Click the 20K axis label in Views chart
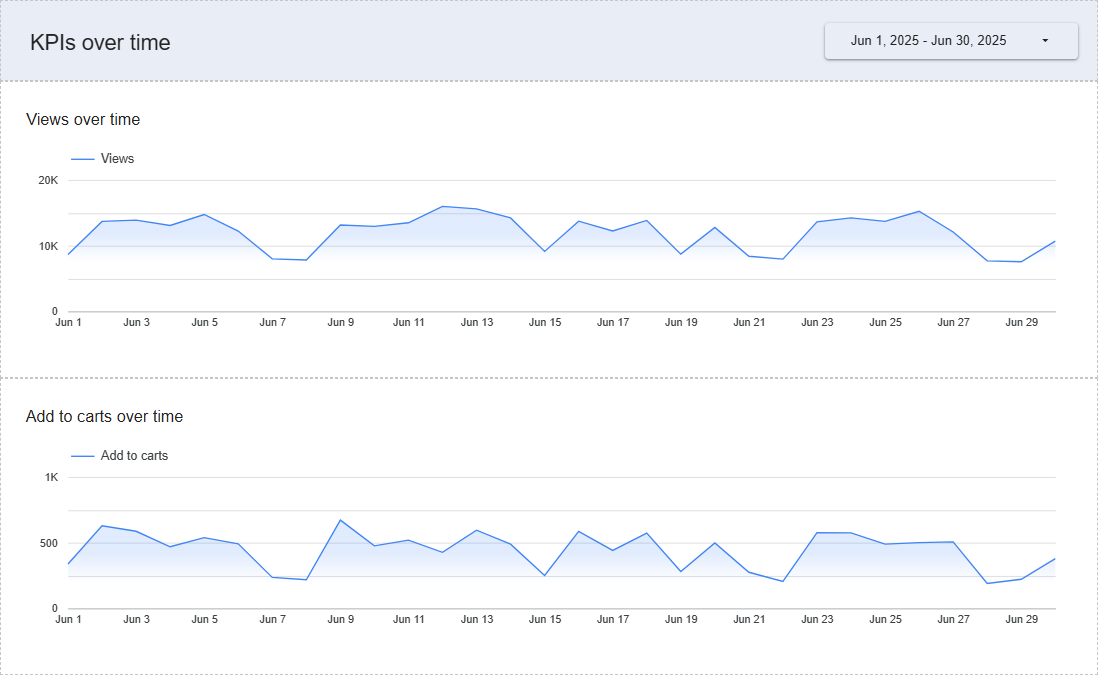Screen dimensions: 1098x675 pos(48,181)
